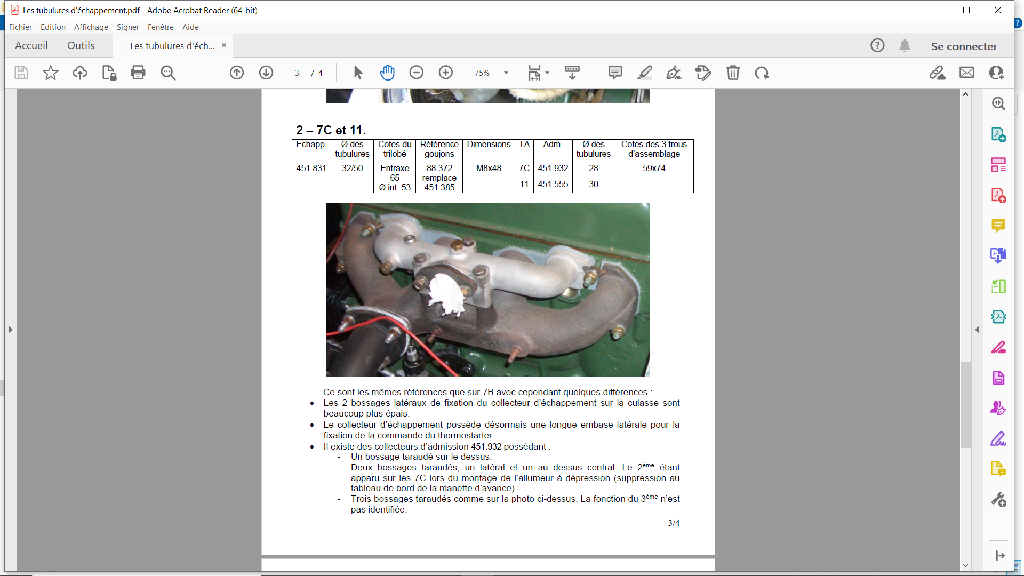Open the Affichage menu
1024x576 pixels.
[90, 27]
